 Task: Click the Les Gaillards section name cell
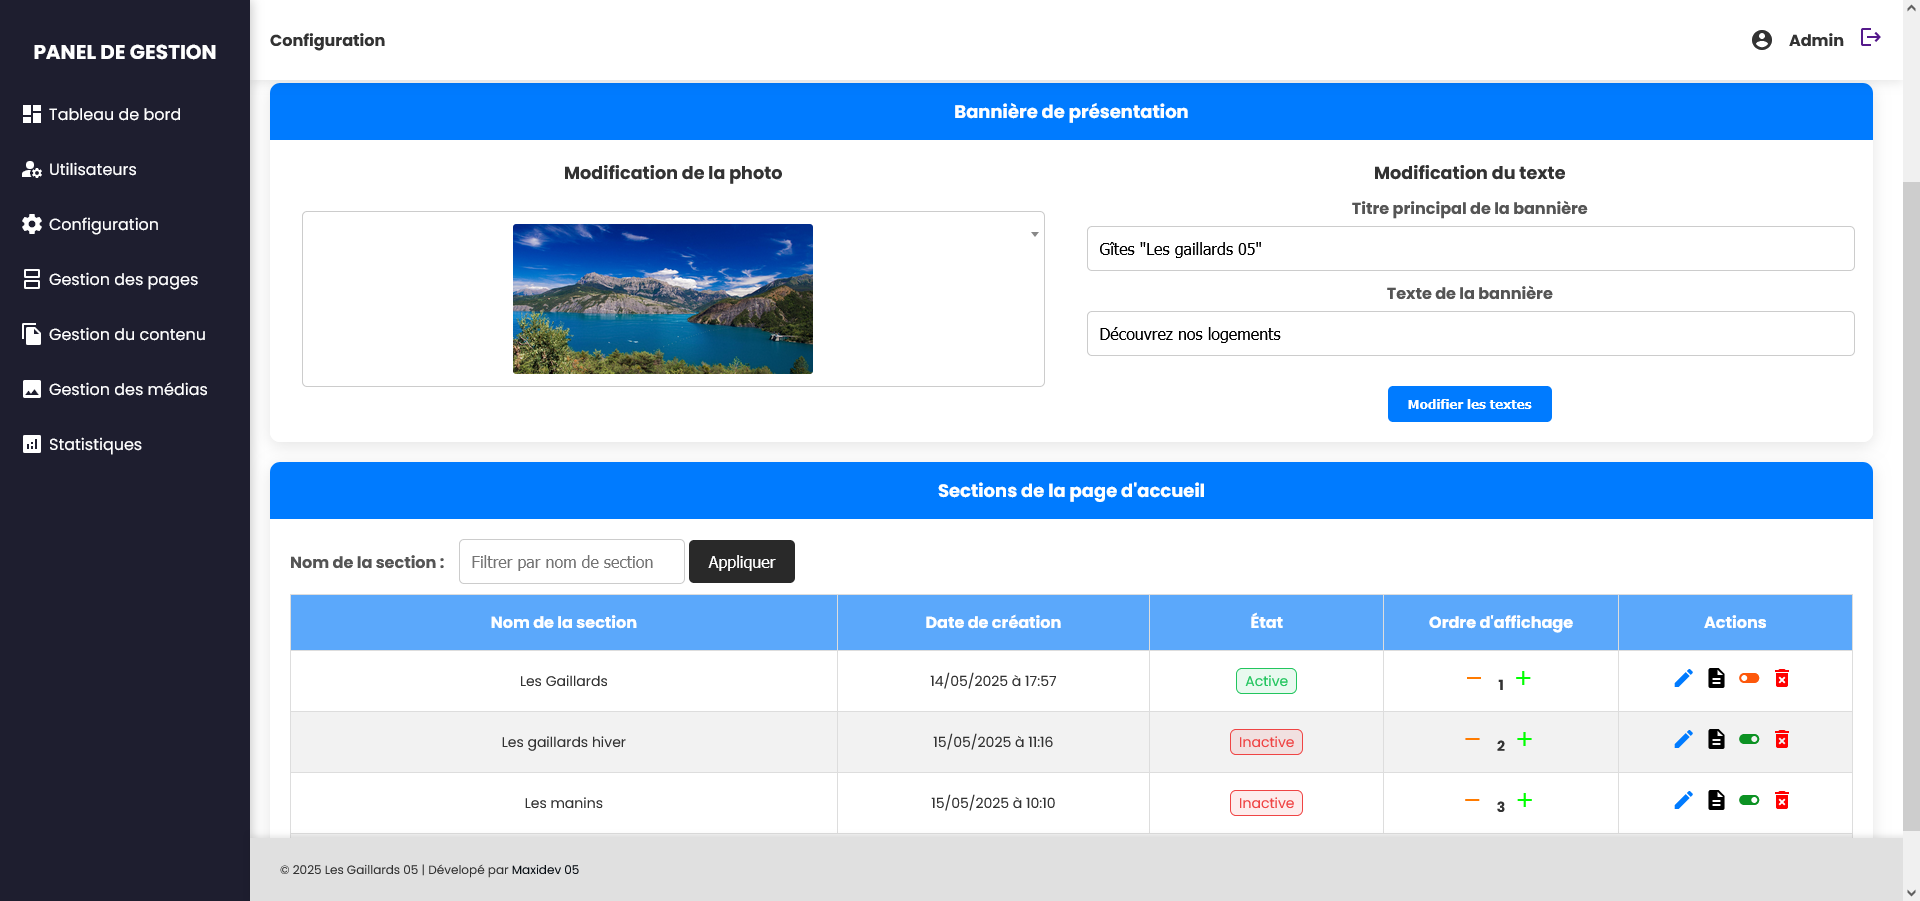pyautogui.click(x=564, y=681)
